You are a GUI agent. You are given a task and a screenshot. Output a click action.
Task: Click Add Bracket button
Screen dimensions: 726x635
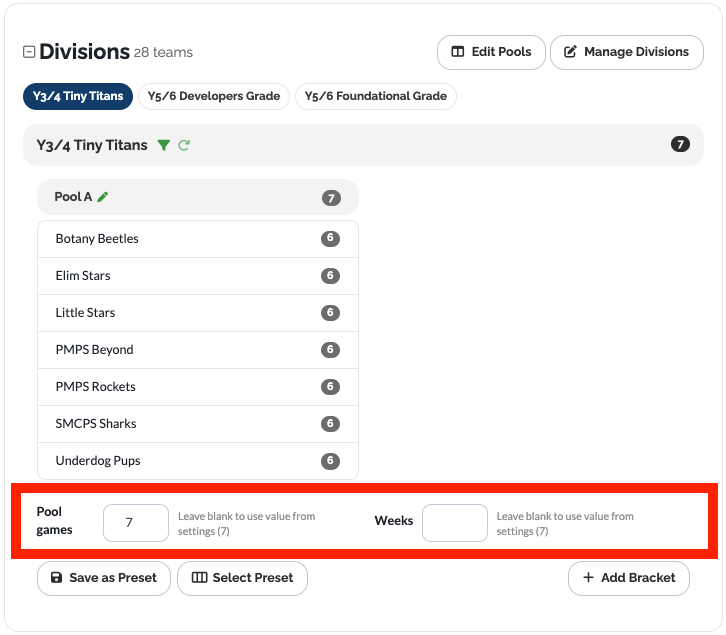click(x=628, y=578)
